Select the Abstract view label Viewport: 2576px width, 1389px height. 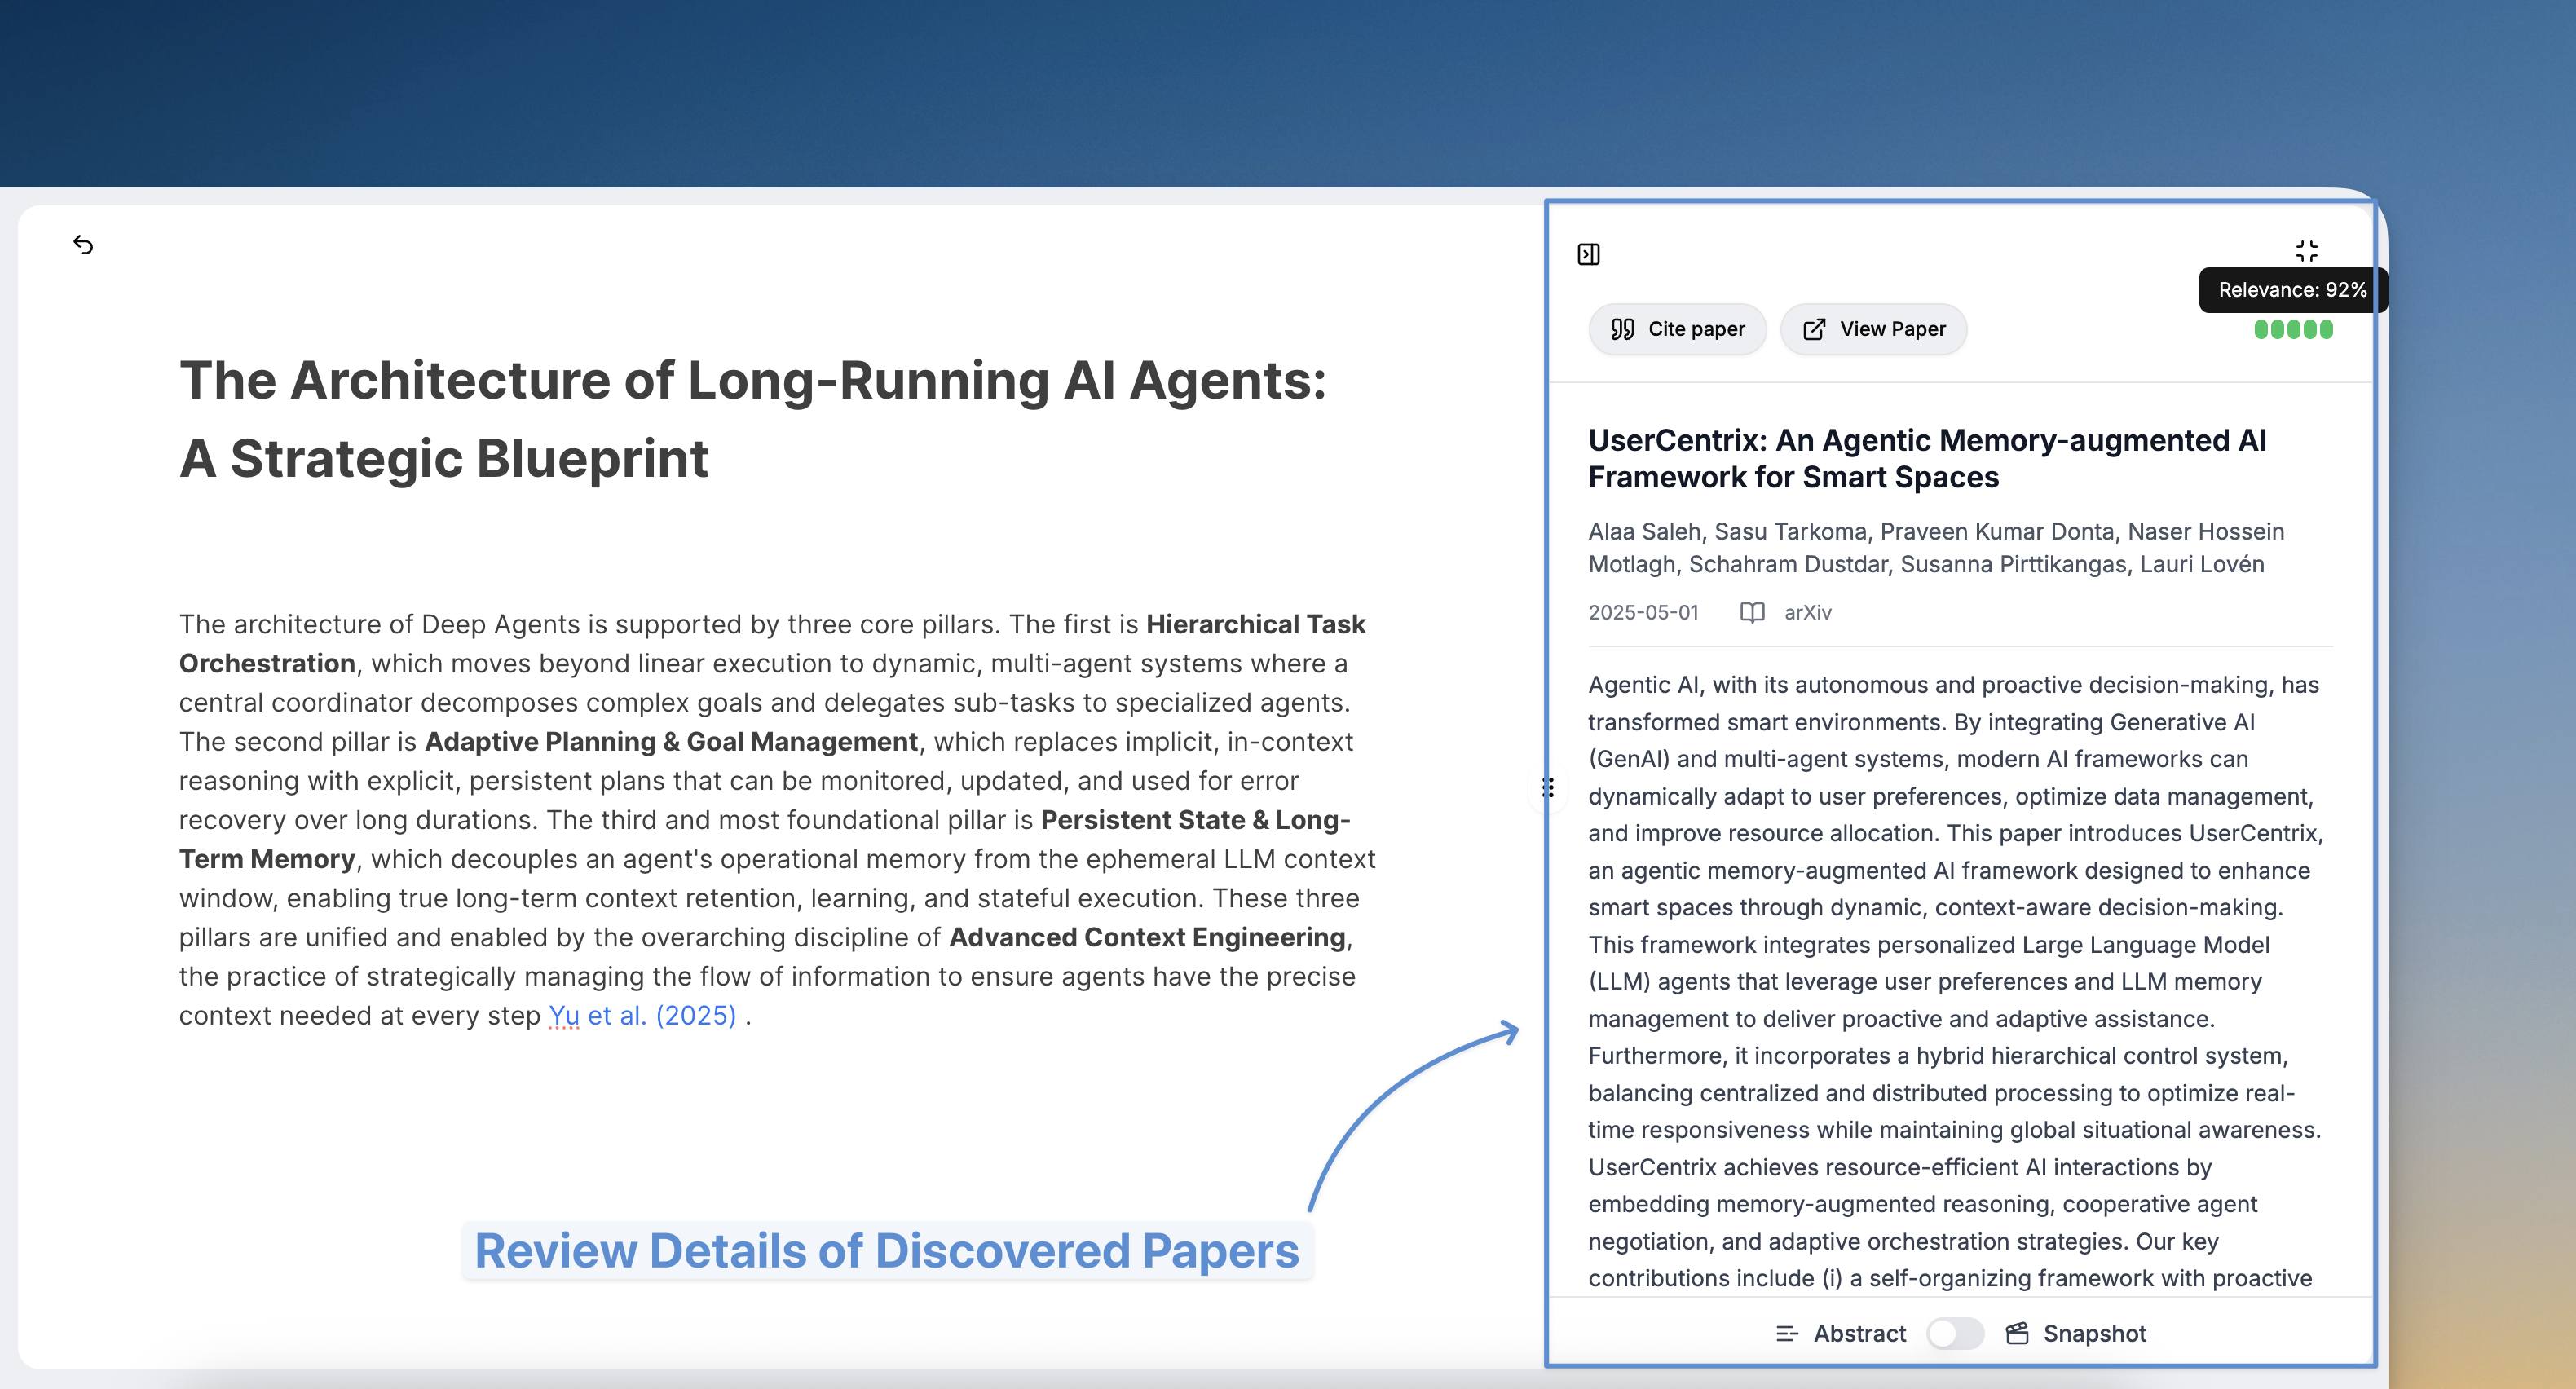point(1859,1334)
